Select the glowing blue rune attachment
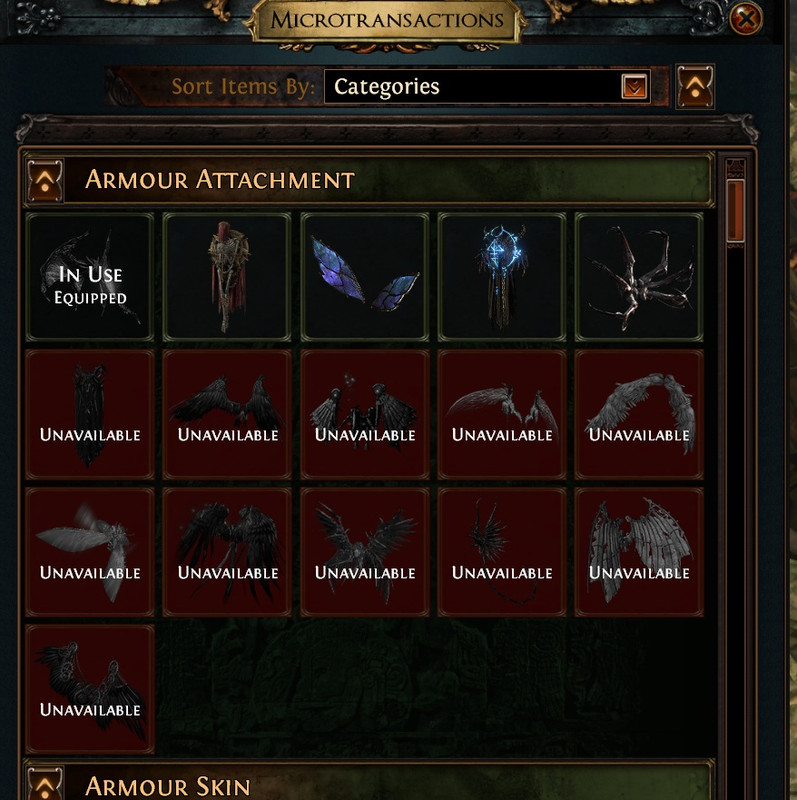 (502, 277)
